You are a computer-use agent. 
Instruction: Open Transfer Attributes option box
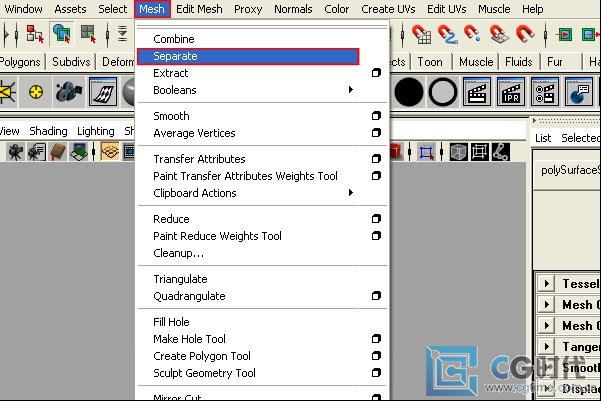[x=376, y=158]
